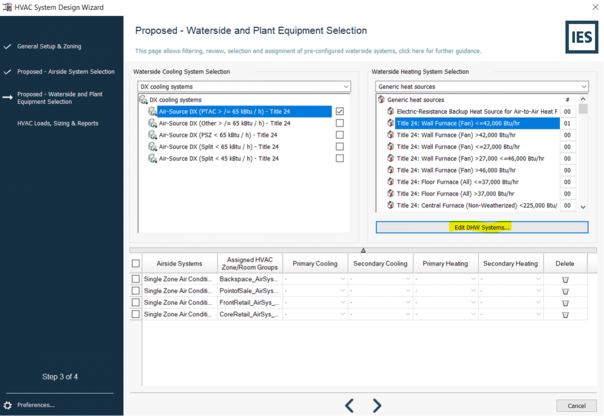Tick the PointofSale_AirSys row checkbox

pos(136,292)
